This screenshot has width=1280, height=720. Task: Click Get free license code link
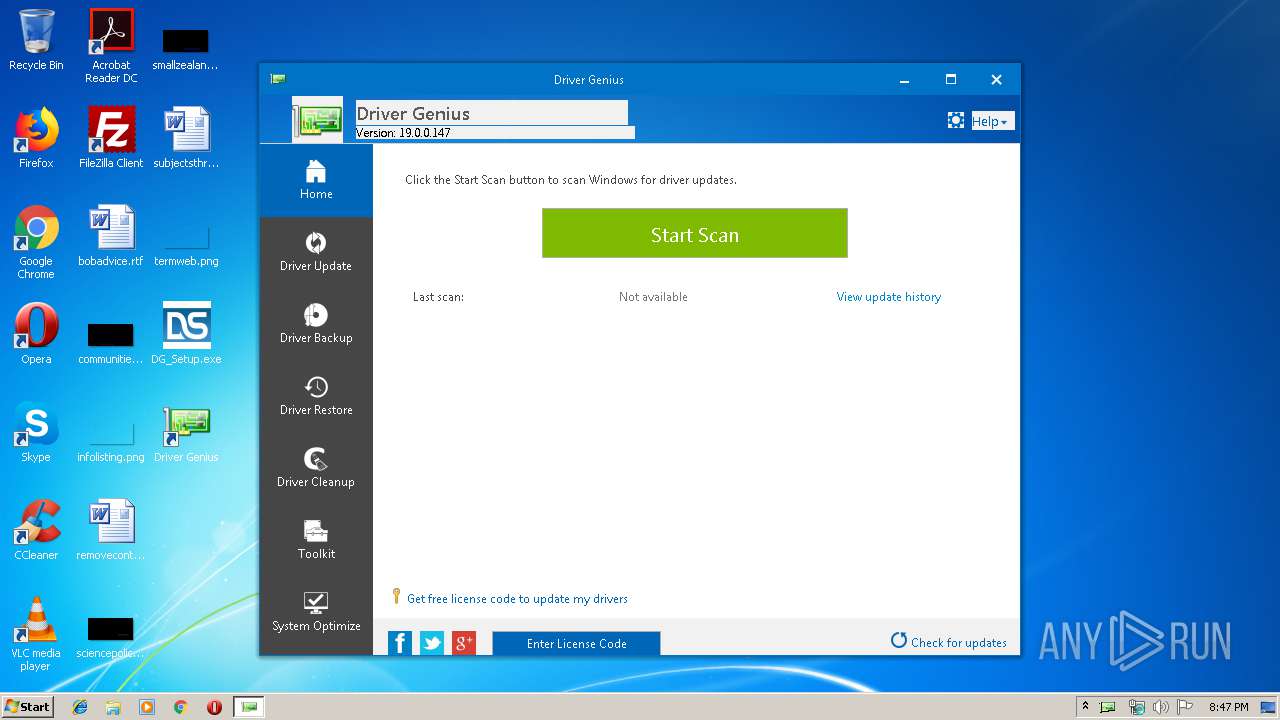pos(517,599)
